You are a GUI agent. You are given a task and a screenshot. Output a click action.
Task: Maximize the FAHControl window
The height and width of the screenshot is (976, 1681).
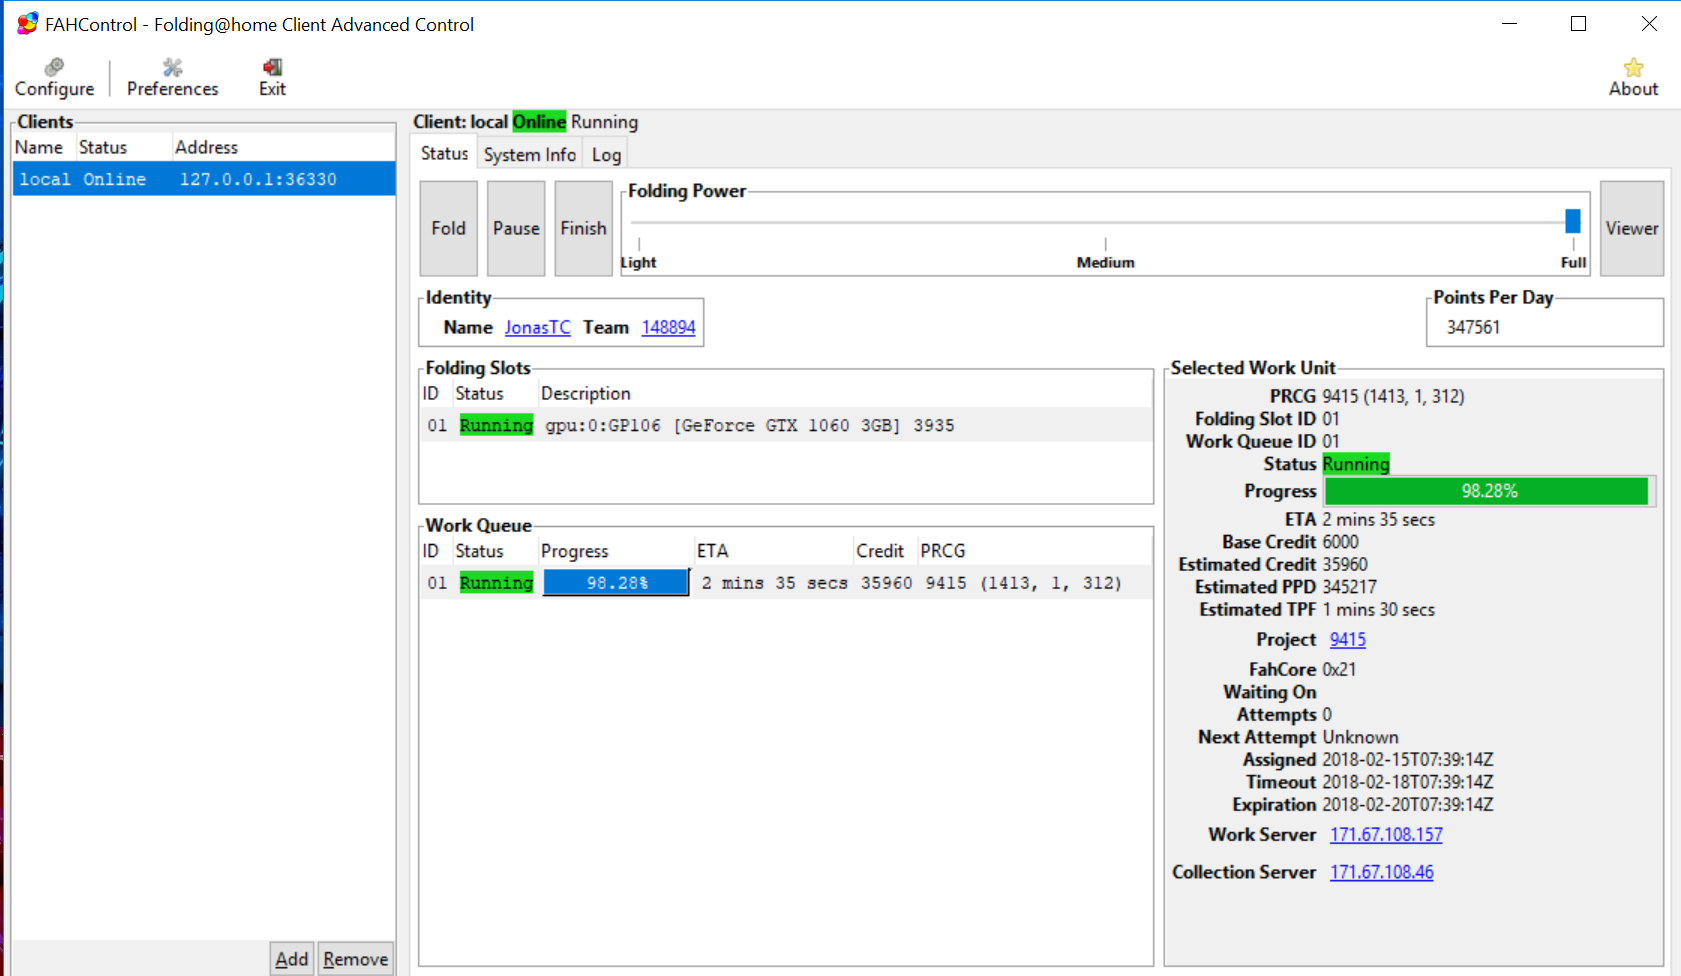[1578, 24]
